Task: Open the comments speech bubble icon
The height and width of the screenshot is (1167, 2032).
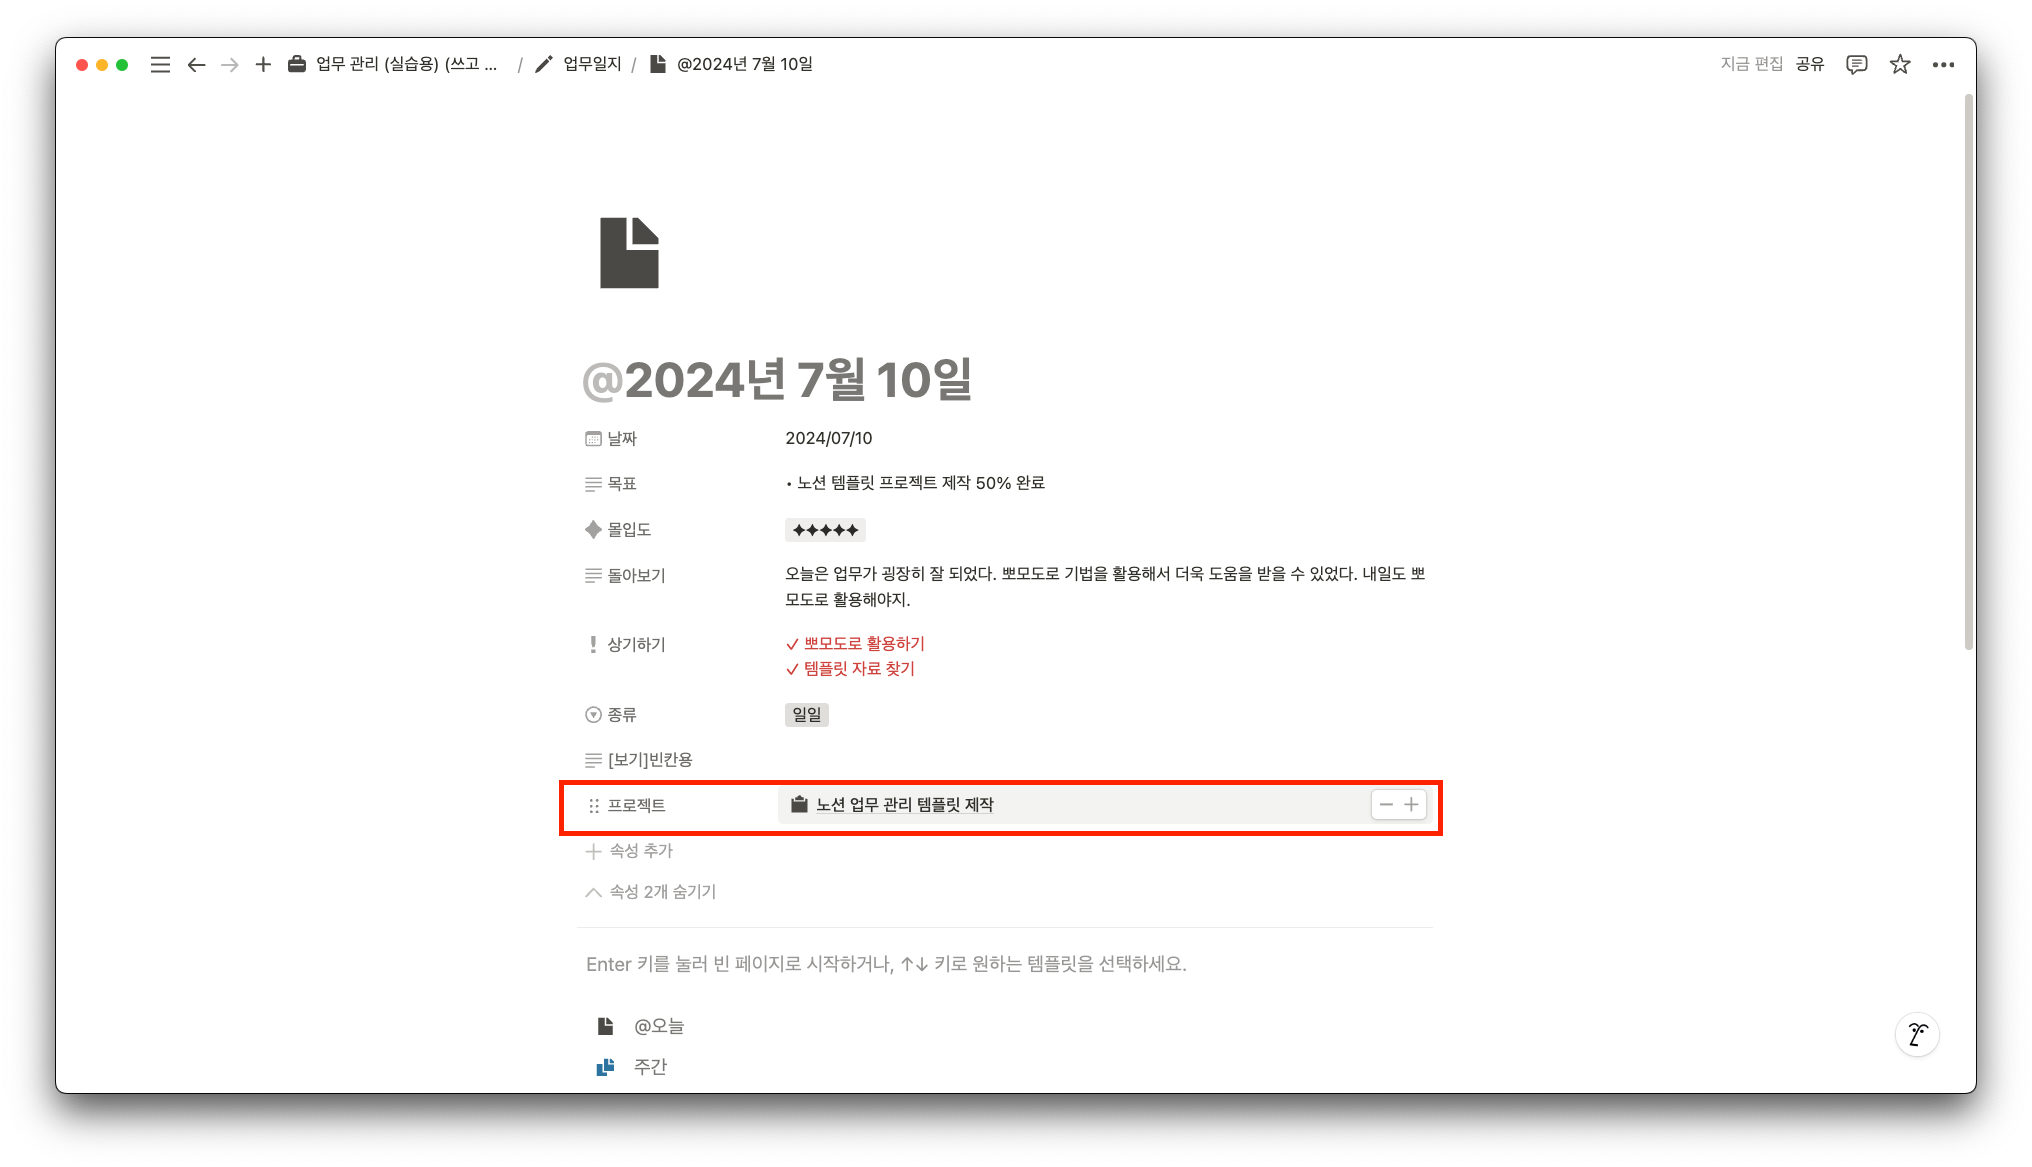Action: [x=1856, y=65]
